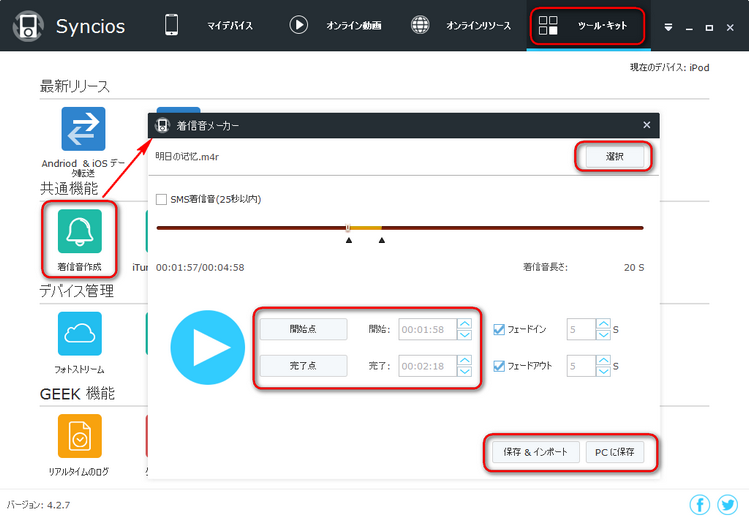Increase end time with up arrow
The image size is (749, 521).
point(464,361)
